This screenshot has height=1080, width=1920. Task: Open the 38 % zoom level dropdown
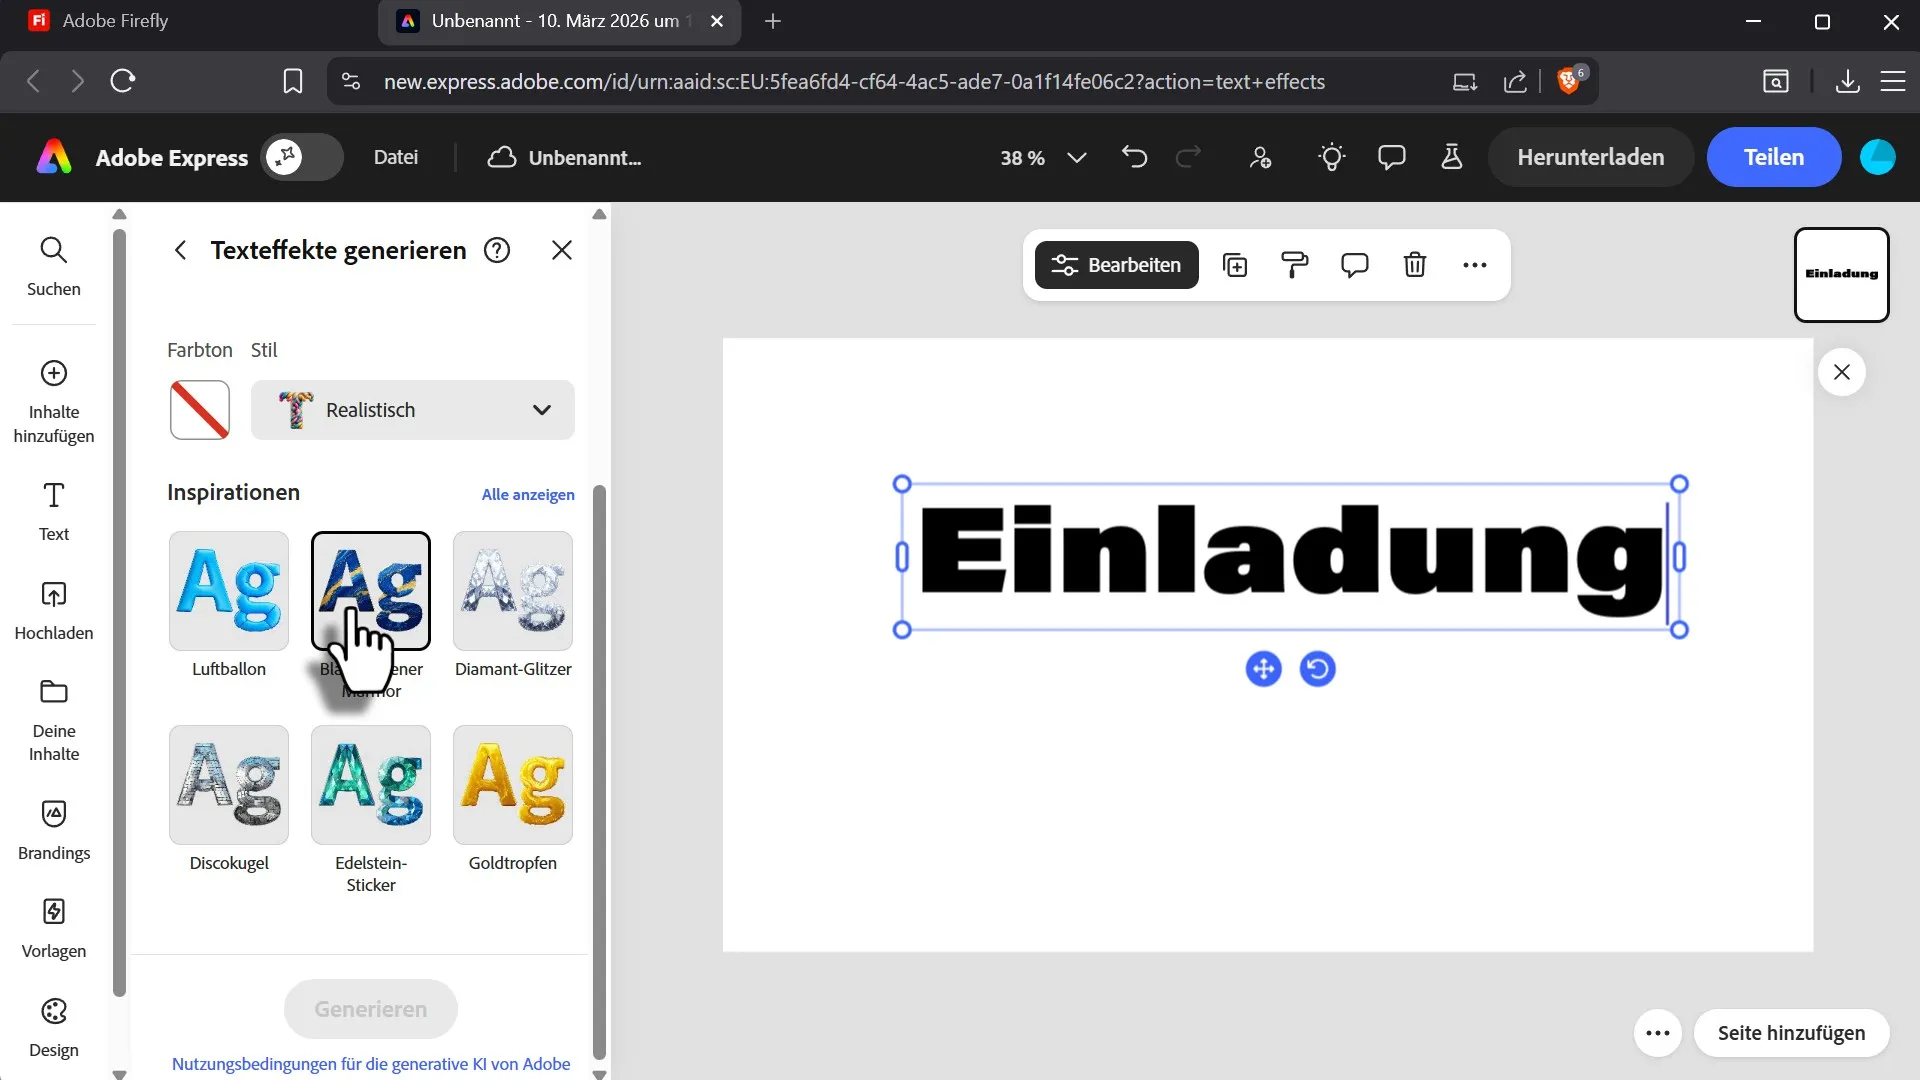[x=1042, y=158]
